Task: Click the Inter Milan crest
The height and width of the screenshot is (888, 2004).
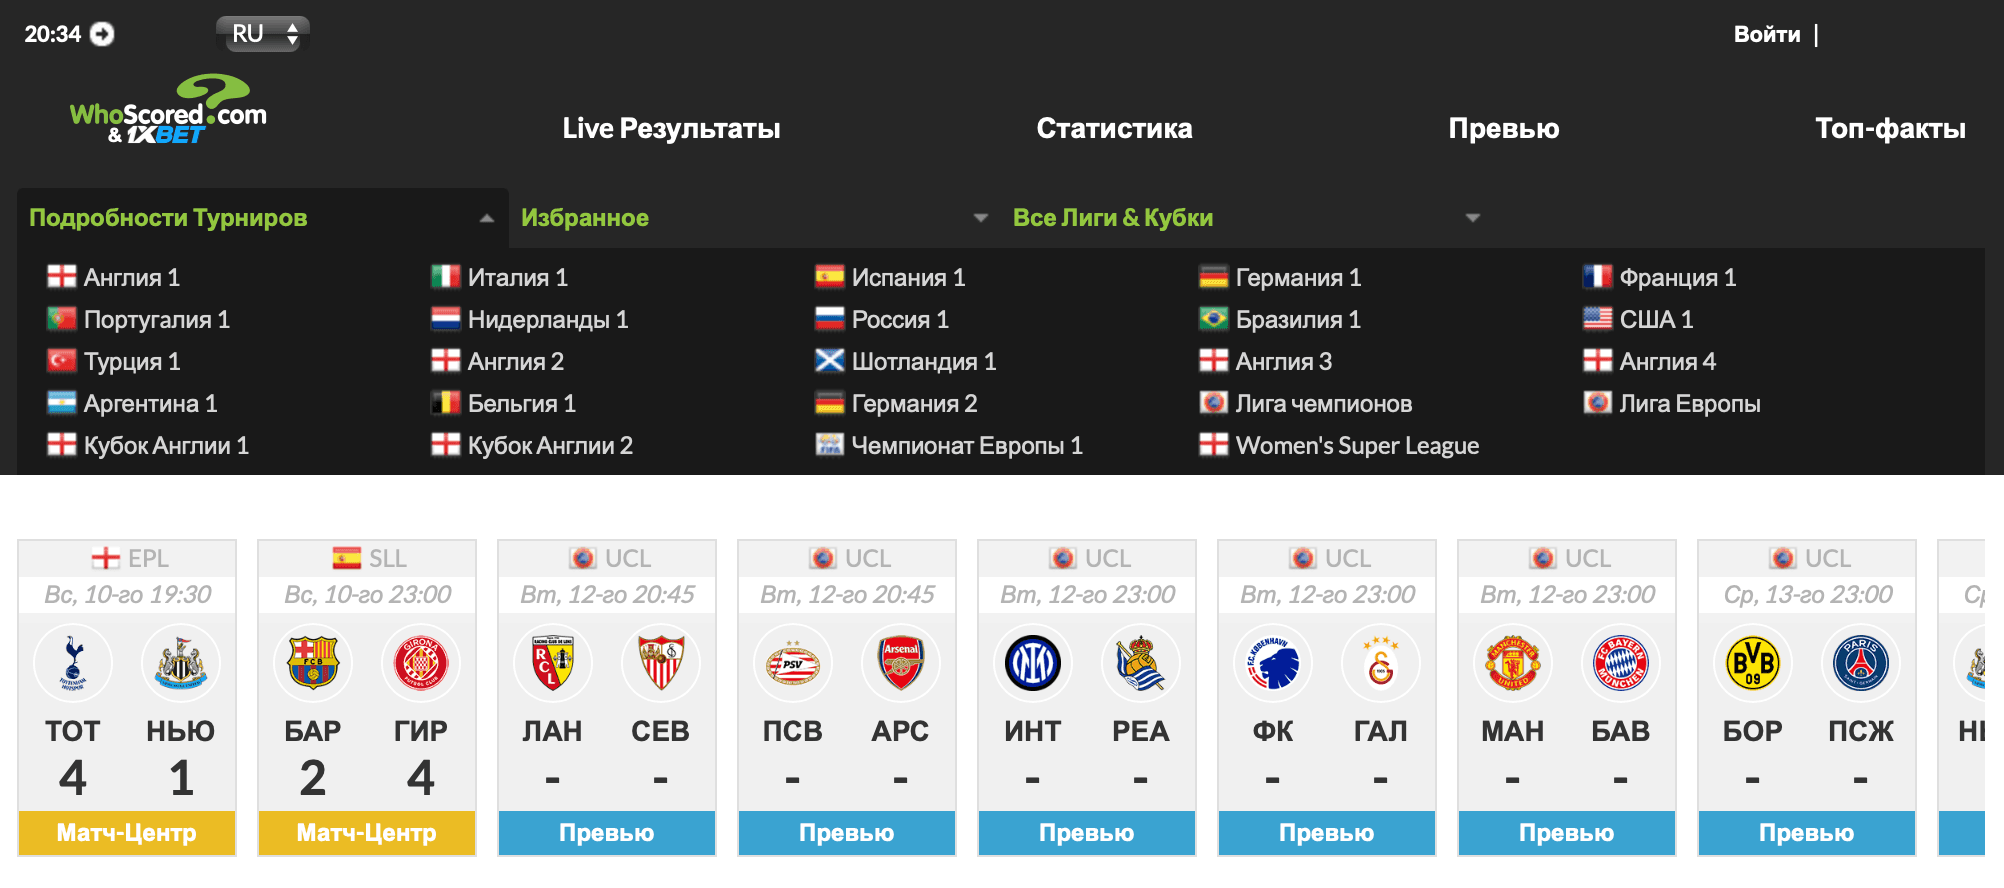Action: point(1033,663)
